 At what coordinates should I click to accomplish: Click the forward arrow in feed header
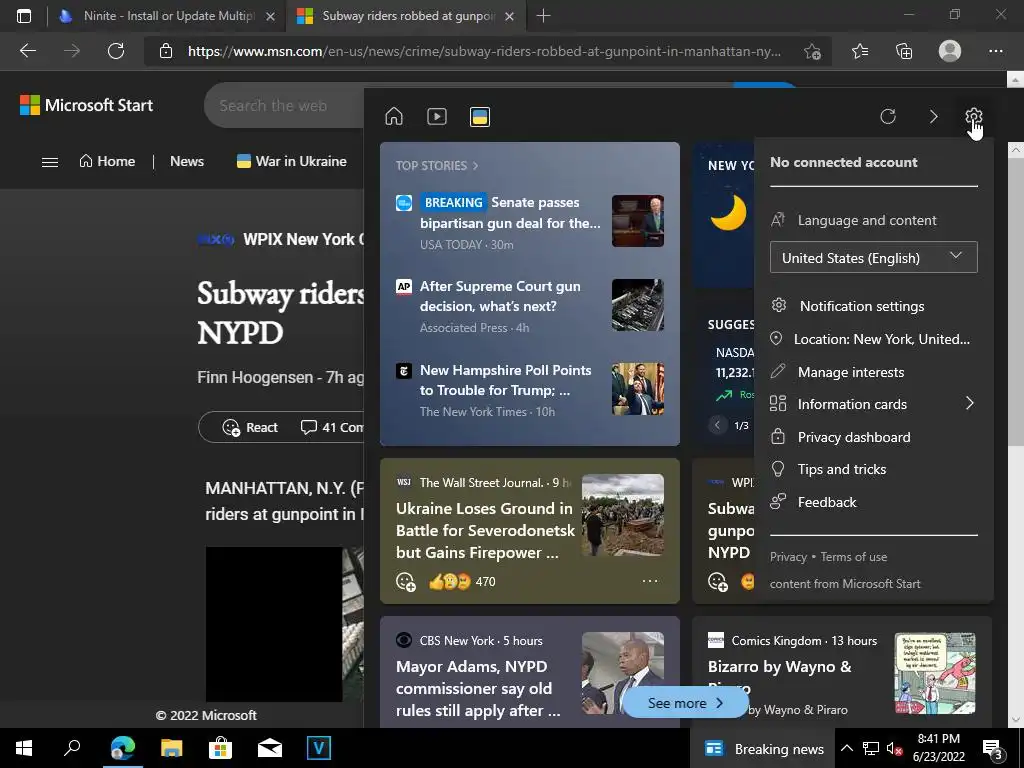[933, 116]
